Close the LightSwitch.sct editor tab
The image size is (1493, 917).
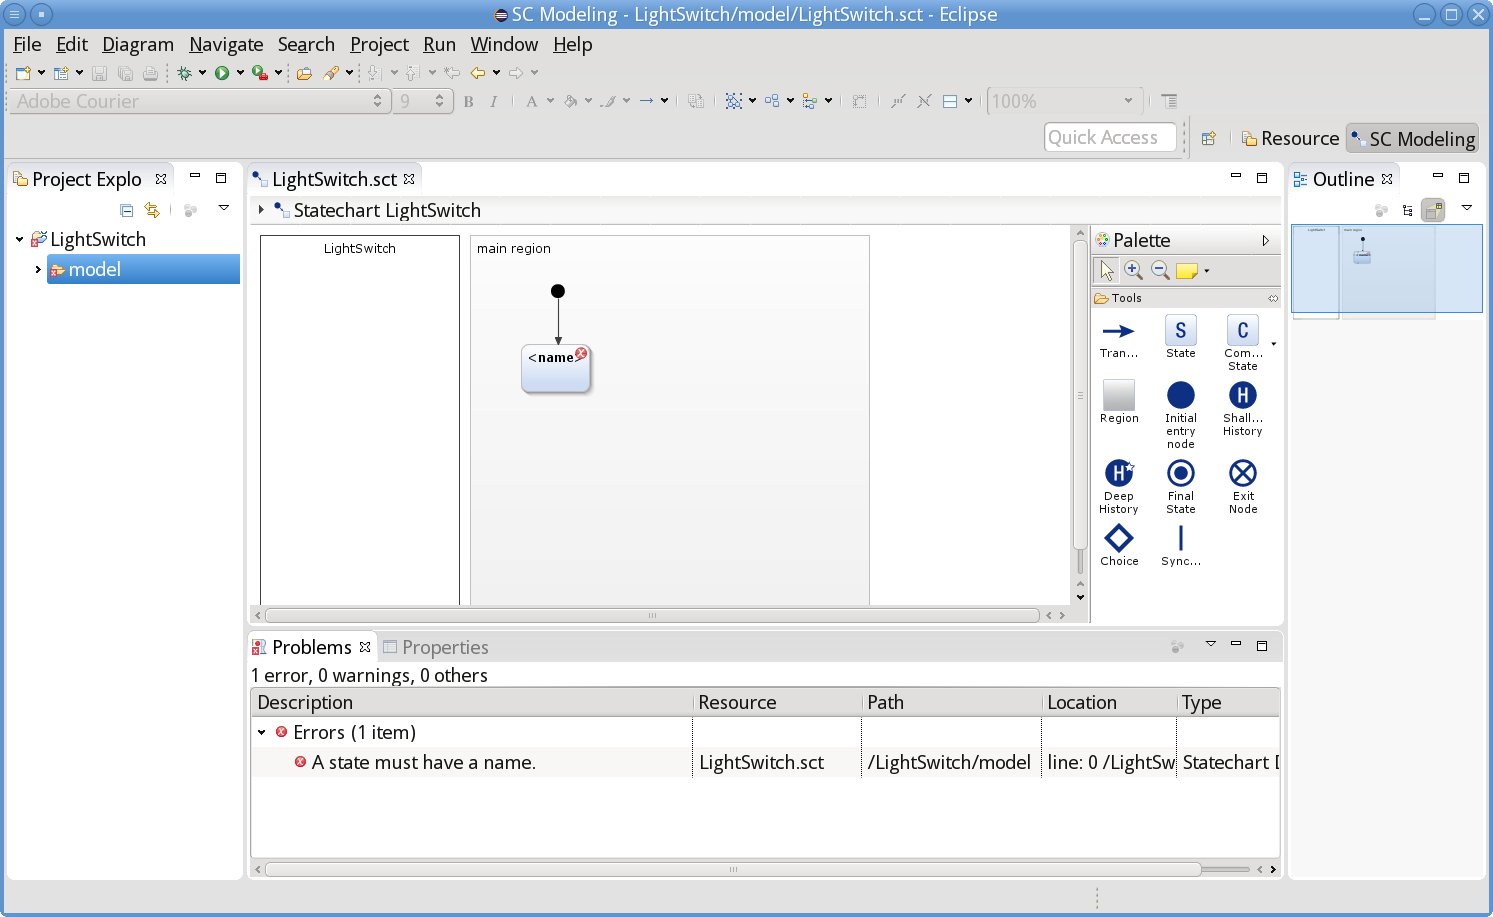tap(409, 179)
